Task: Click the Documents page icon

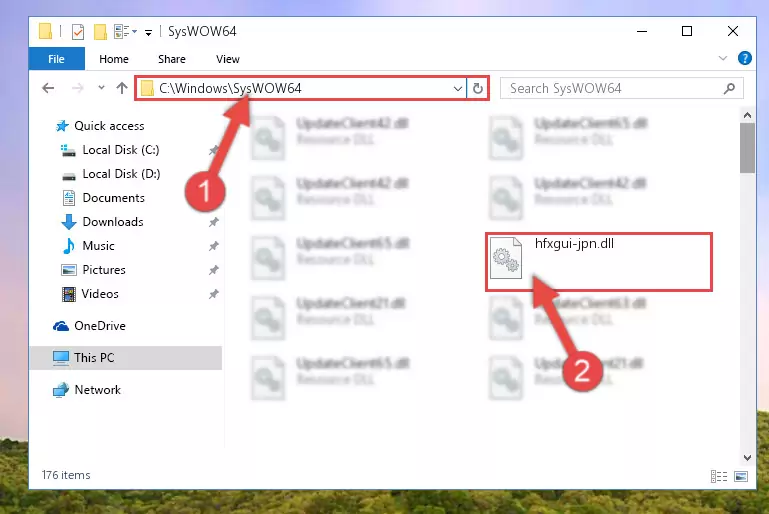Action: point(69,198)
